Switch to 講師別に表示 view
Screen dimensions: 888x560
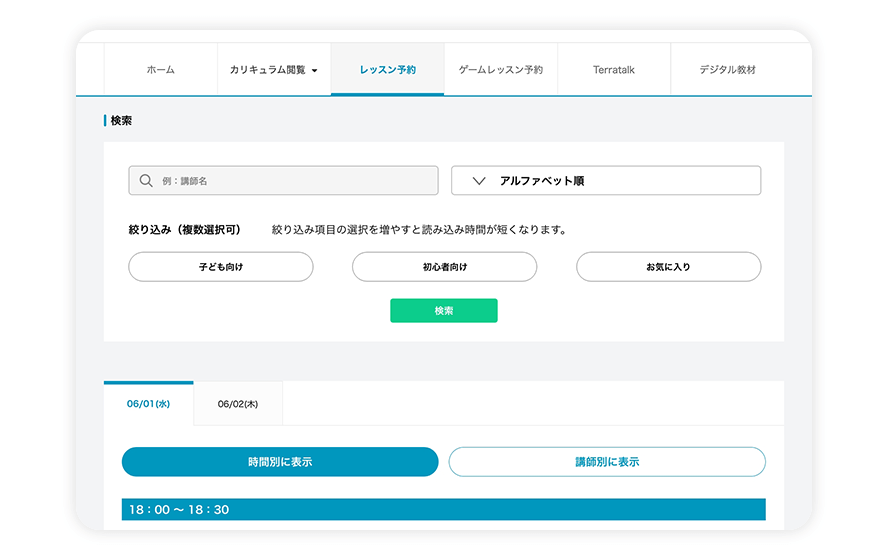pyautogui.click(x=607, y=462)
